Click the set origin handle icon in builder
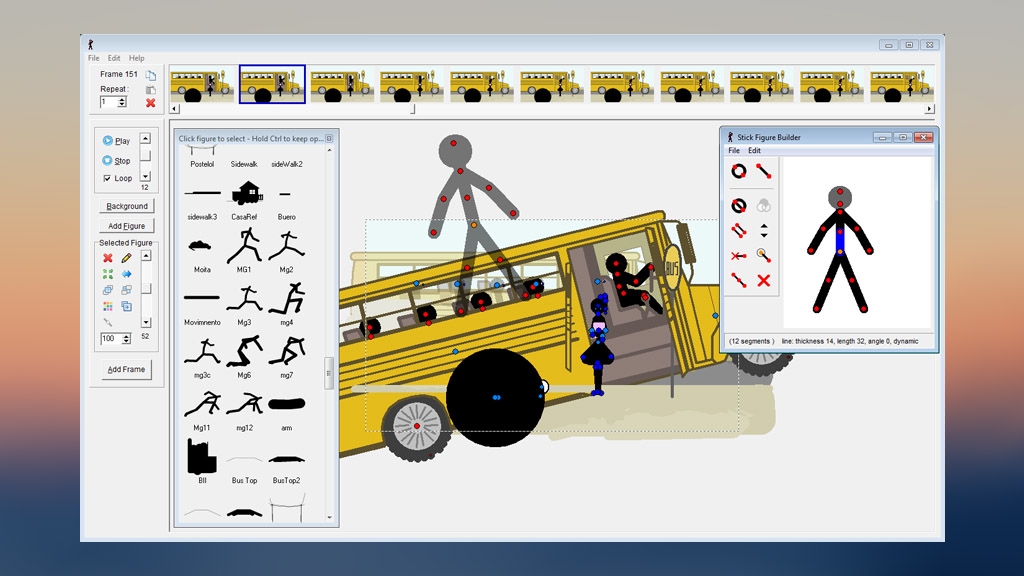This screenshot has height=576, width=1024. [763, 255]
